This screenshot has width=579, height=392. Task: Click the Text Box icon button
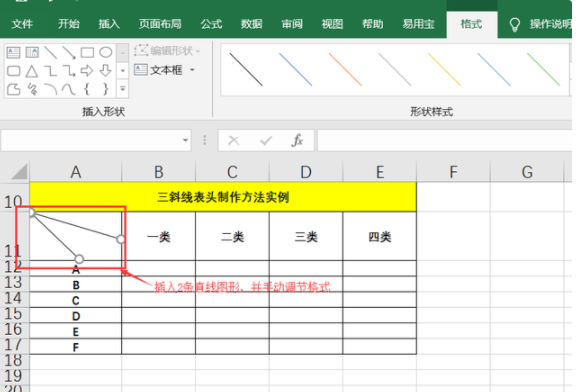(141, 69)
